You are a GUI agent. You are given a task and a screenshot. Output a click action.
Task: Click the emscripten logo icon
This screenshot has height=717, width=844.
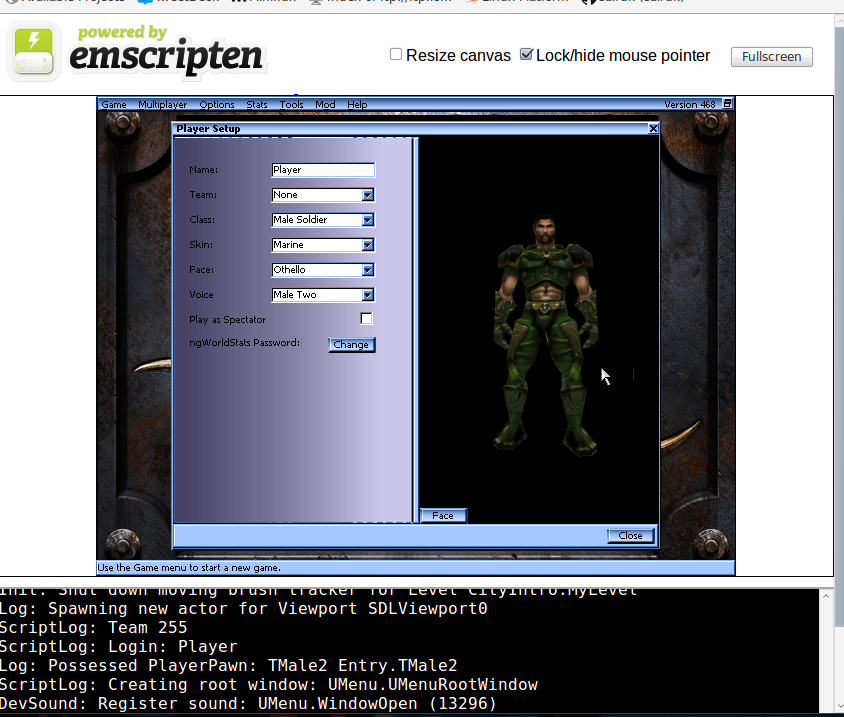(x=33, y=50)
